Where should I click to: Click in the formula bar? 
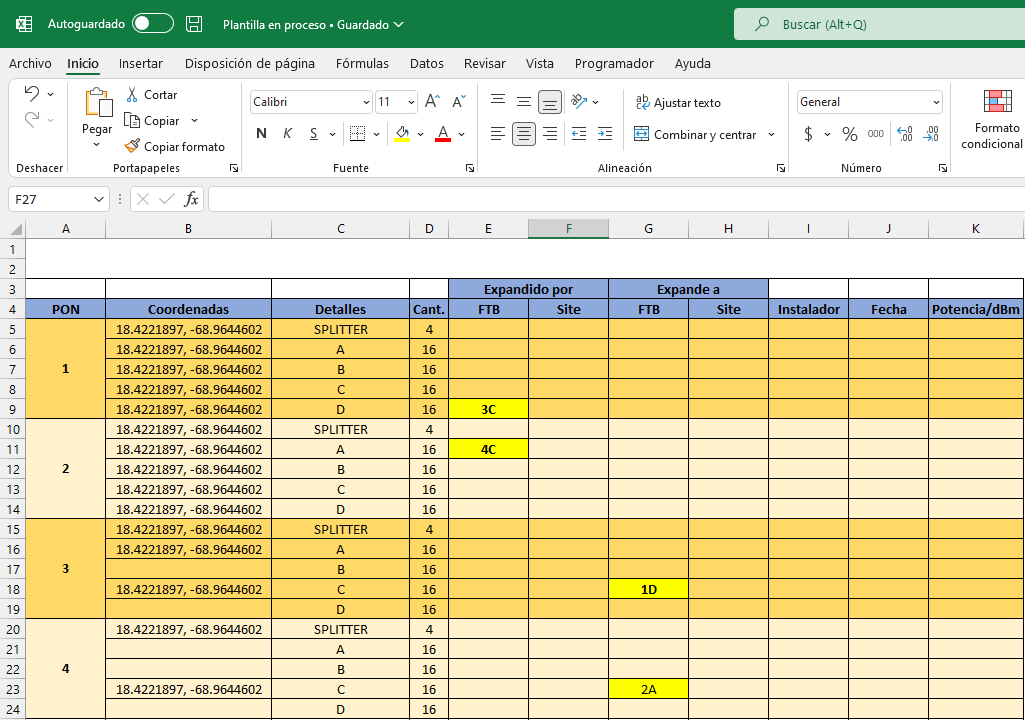pos(616,199)
